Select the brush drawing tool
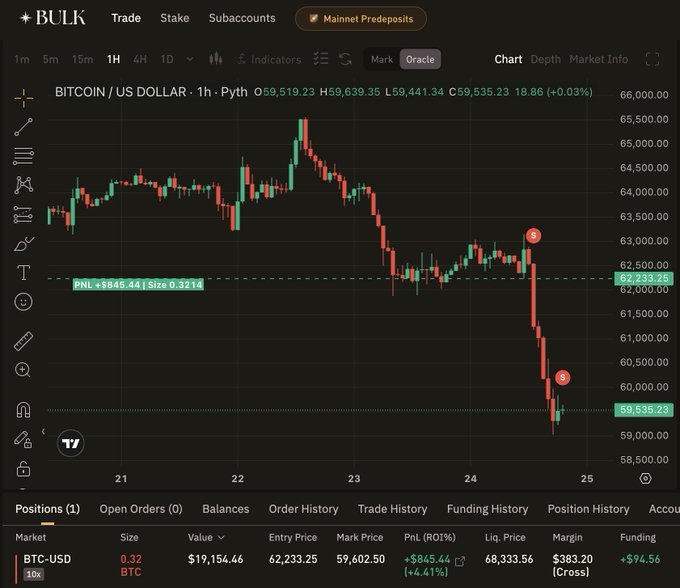Viewport: 680px width, 588px height. [23, 244]
